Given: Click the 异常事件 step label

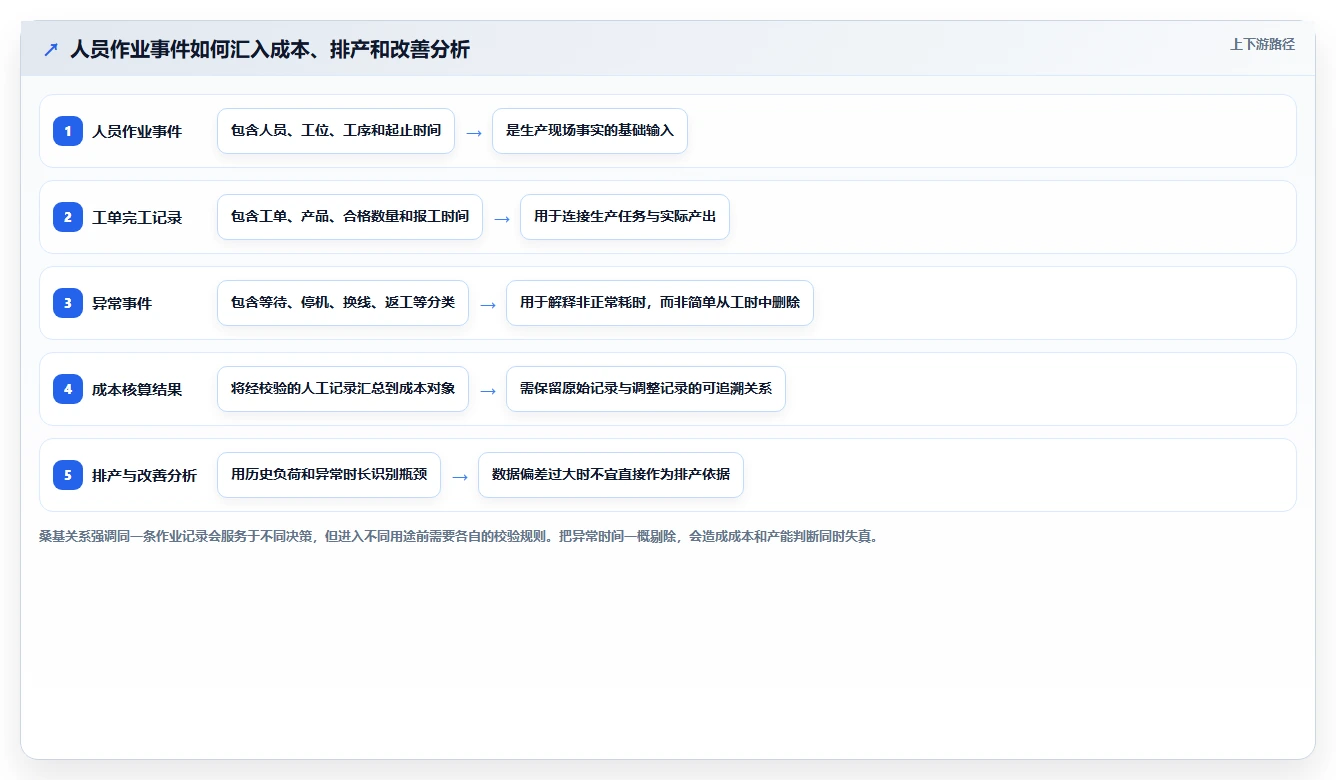Looking at the screenshot, I should 122,303.
